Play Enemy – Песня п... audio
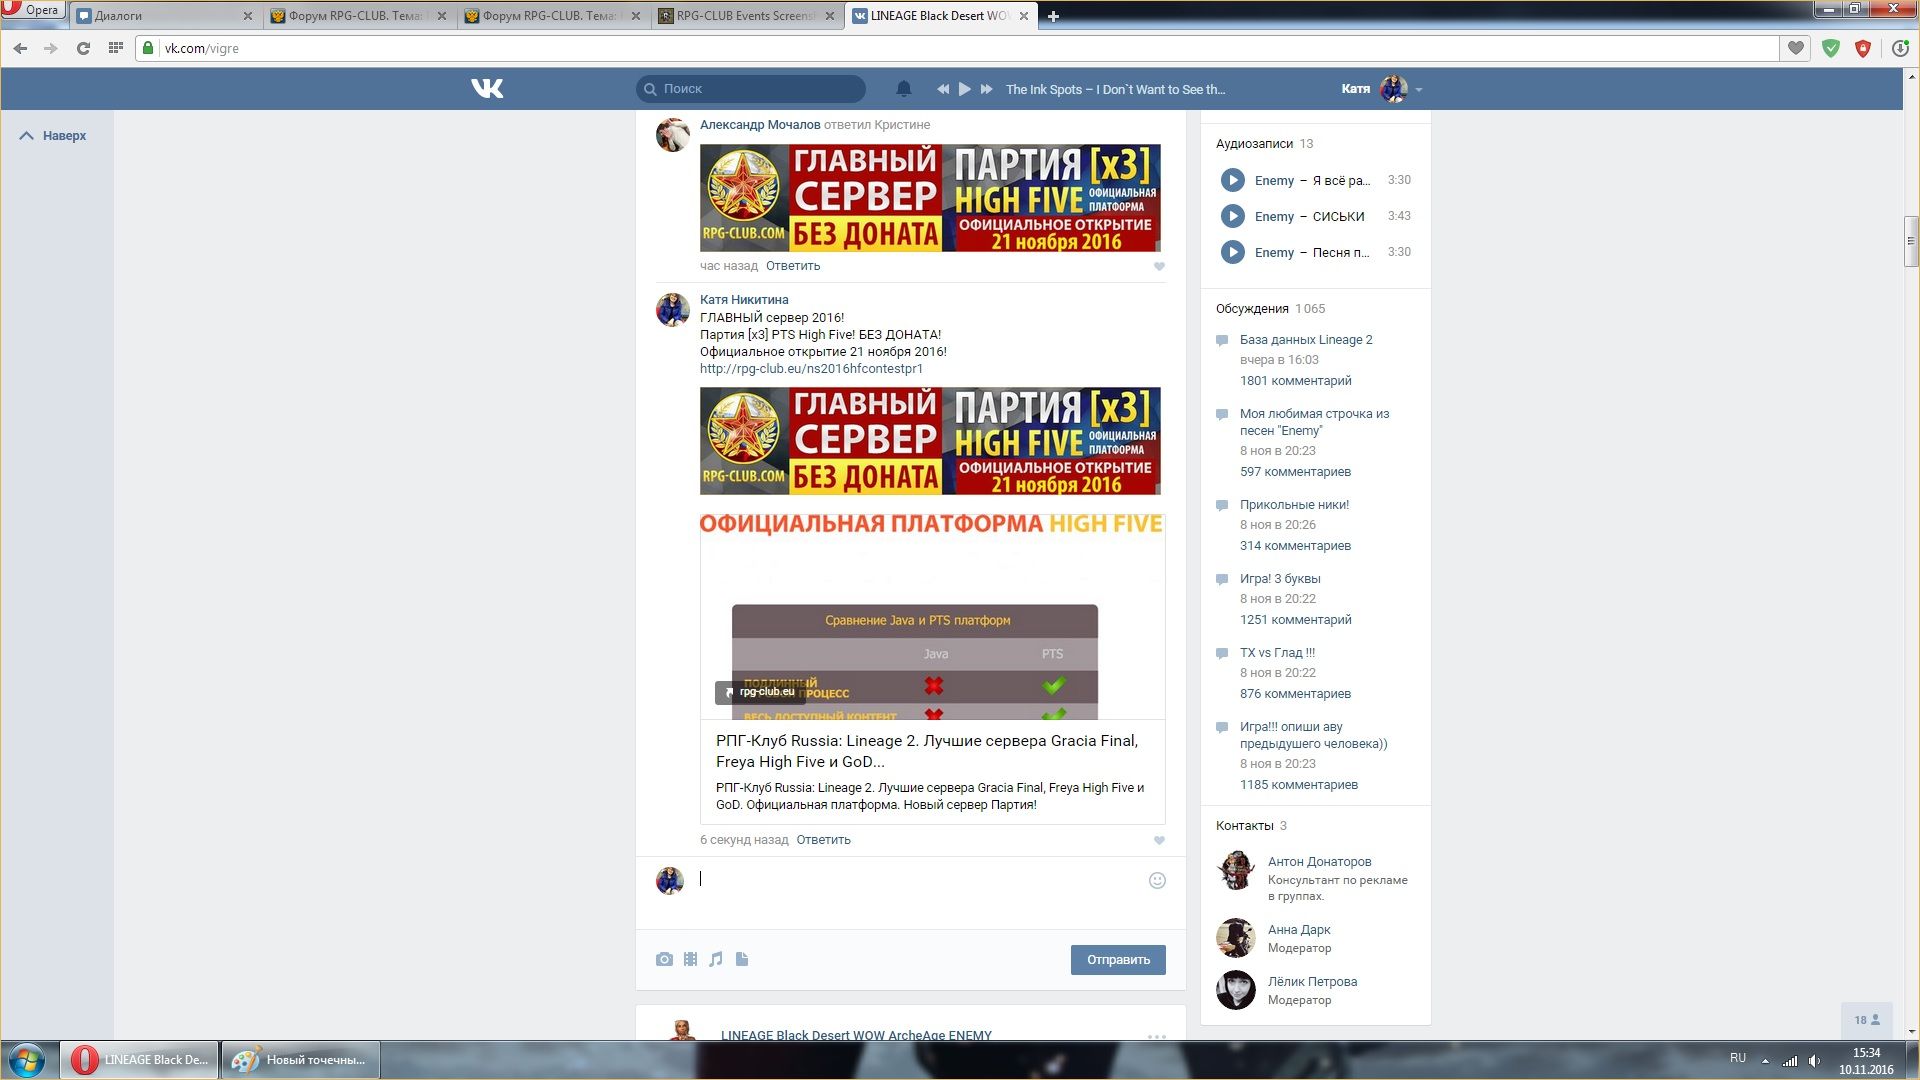 coord(1232,252)
